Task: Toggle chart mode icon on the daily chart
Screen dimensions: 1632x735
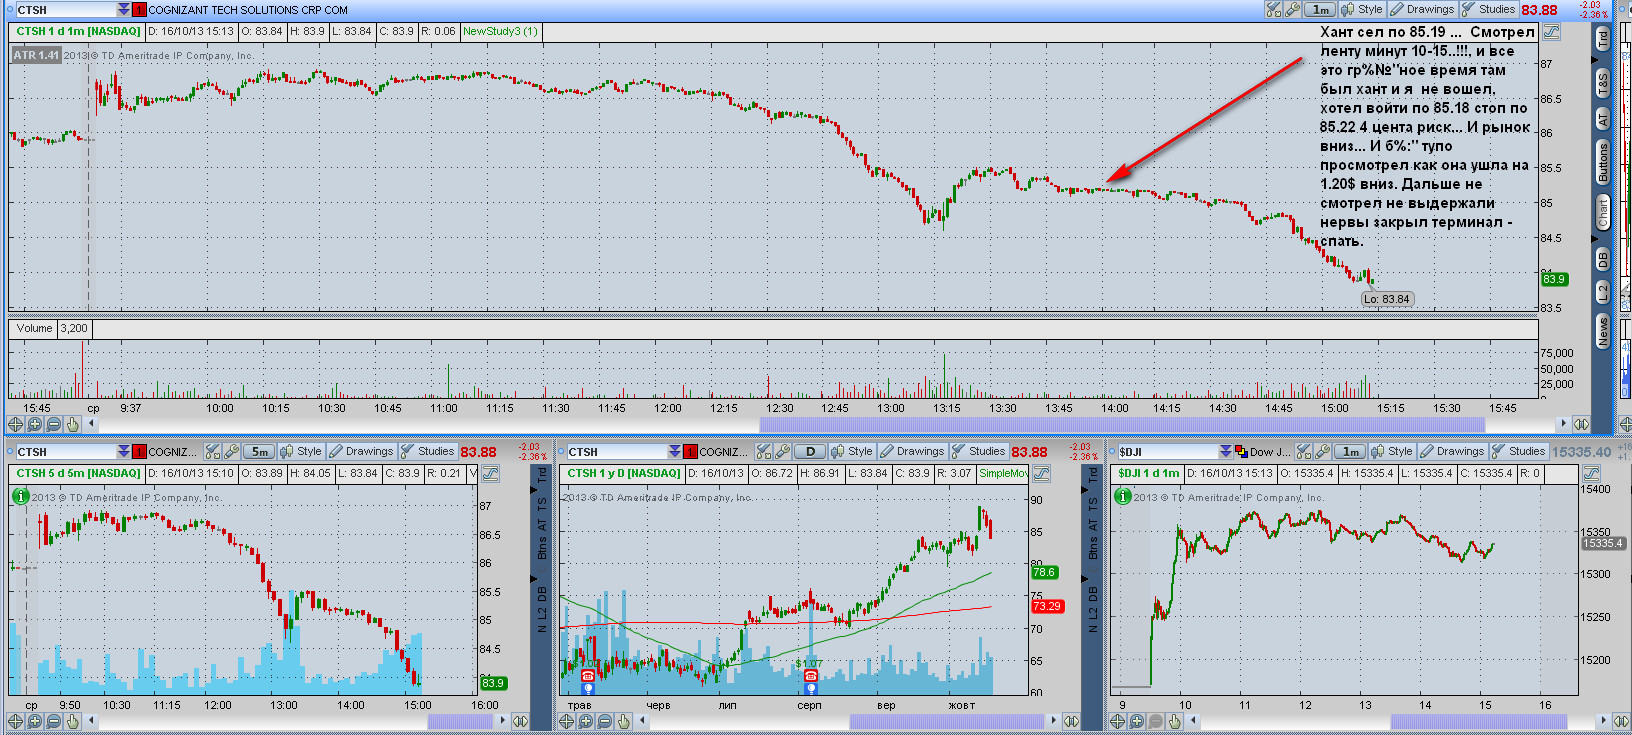Action: (1042, 473)
